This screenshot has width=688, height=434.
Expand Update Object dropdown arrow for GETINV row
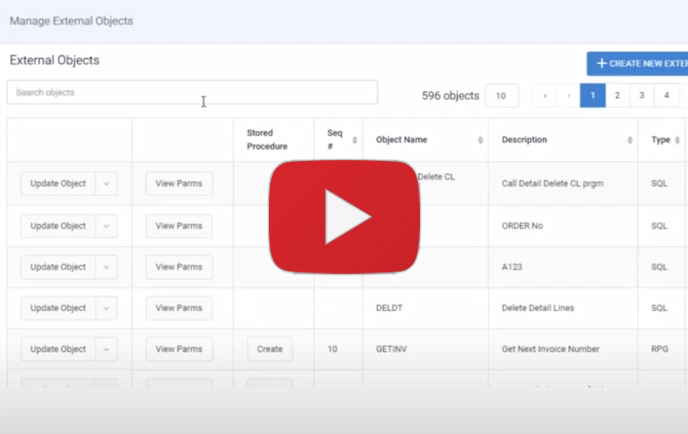click(107, 349)
